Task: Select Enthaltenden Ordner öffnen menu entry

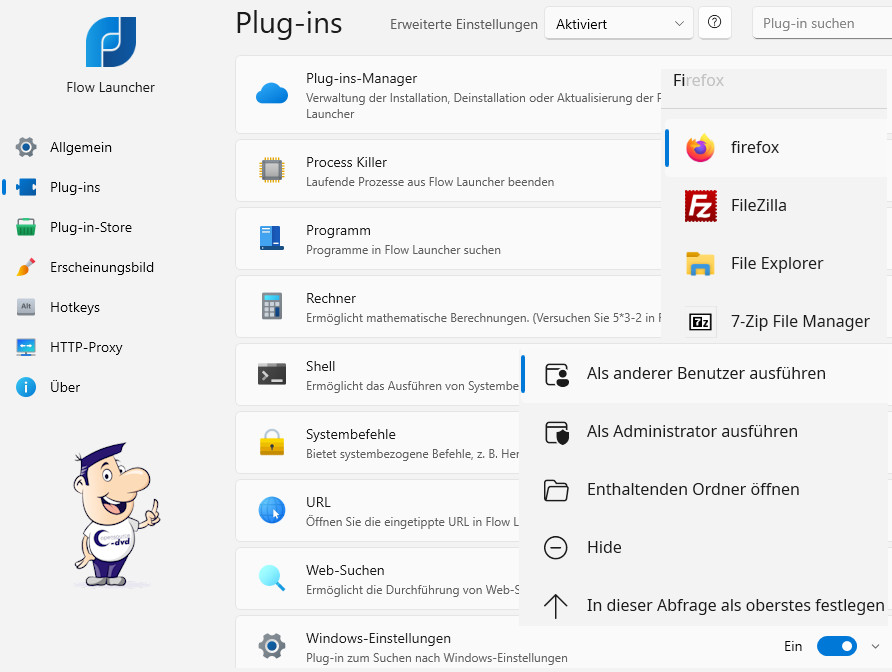Action: tap(692, 490)
